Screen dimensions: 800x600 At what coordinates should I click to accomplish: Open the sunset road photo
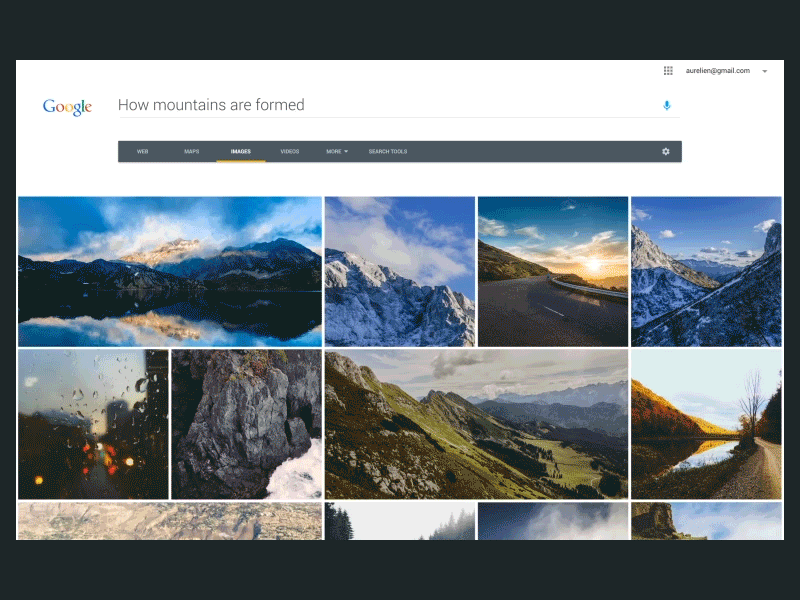[553, 270]
